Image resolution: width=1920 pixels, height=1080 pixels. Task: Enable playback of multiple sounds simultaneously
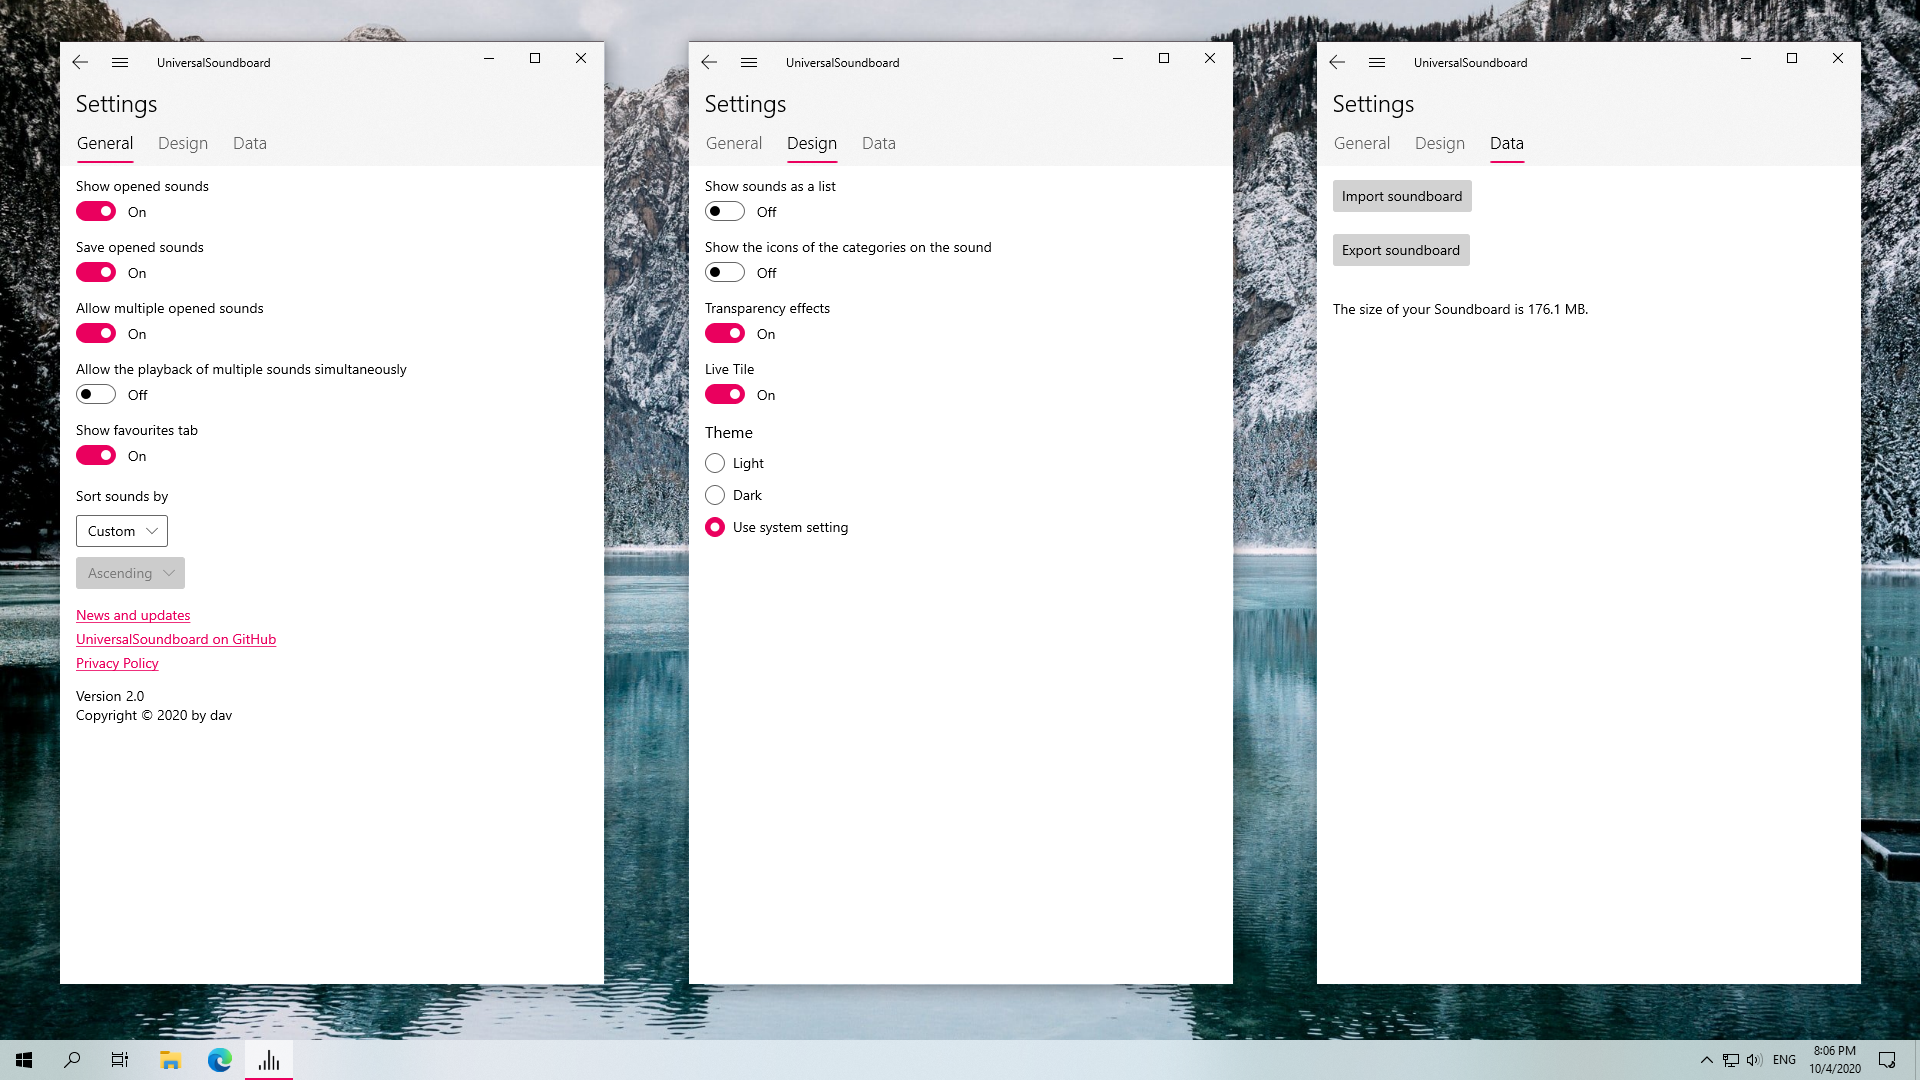pos(96,394)
